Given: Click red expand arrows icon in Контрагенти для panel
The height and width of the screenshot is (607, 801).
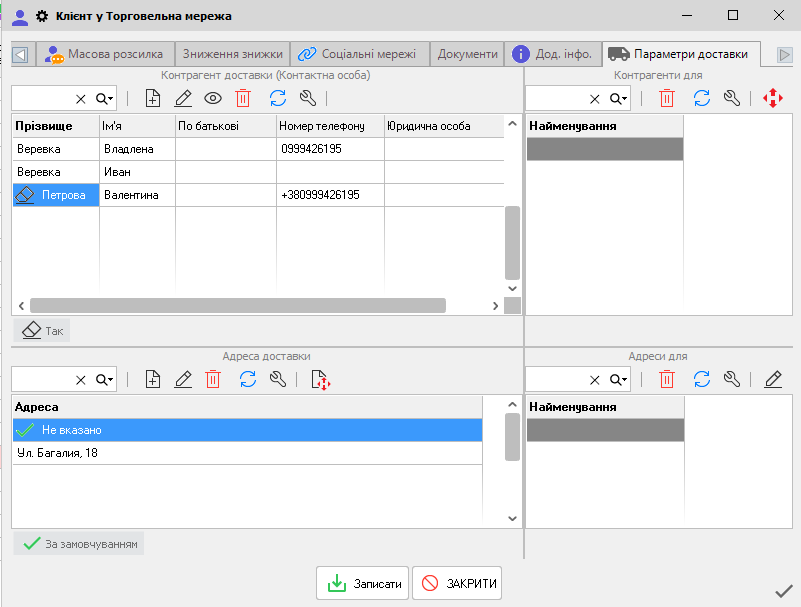Looking at the screenshot, I should pos(772,98).
